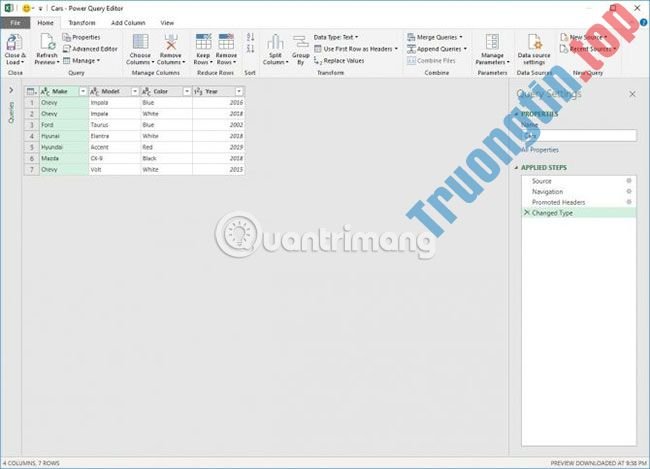Click the Red cell in Color column
This screenshot has width=650, height=469.
coord(166,147)
